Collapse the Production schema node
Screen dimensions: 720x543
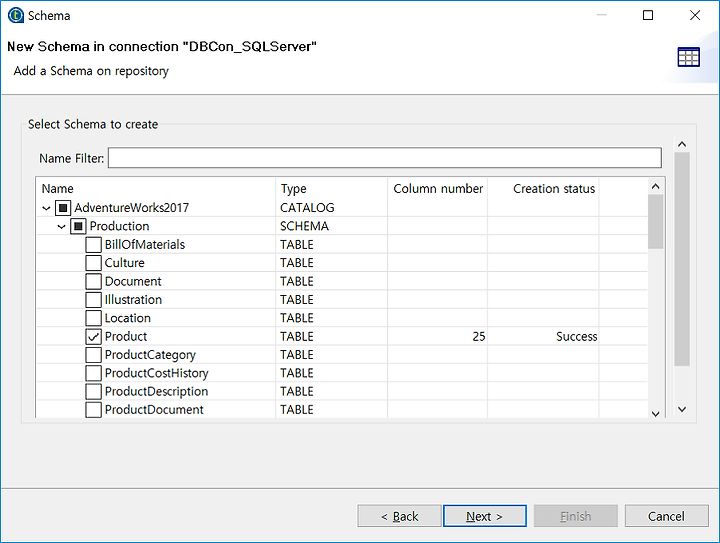coord(62,227)
